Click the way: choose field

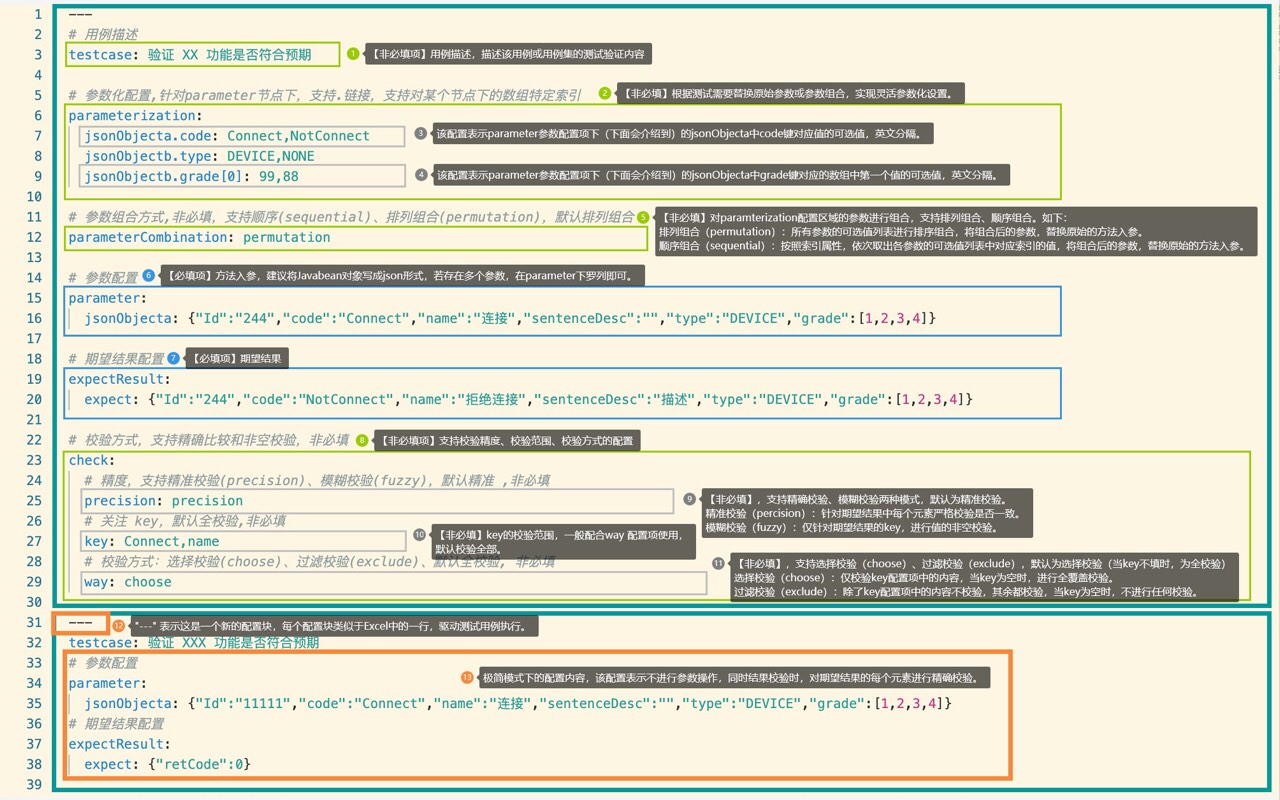pos(393,582)
